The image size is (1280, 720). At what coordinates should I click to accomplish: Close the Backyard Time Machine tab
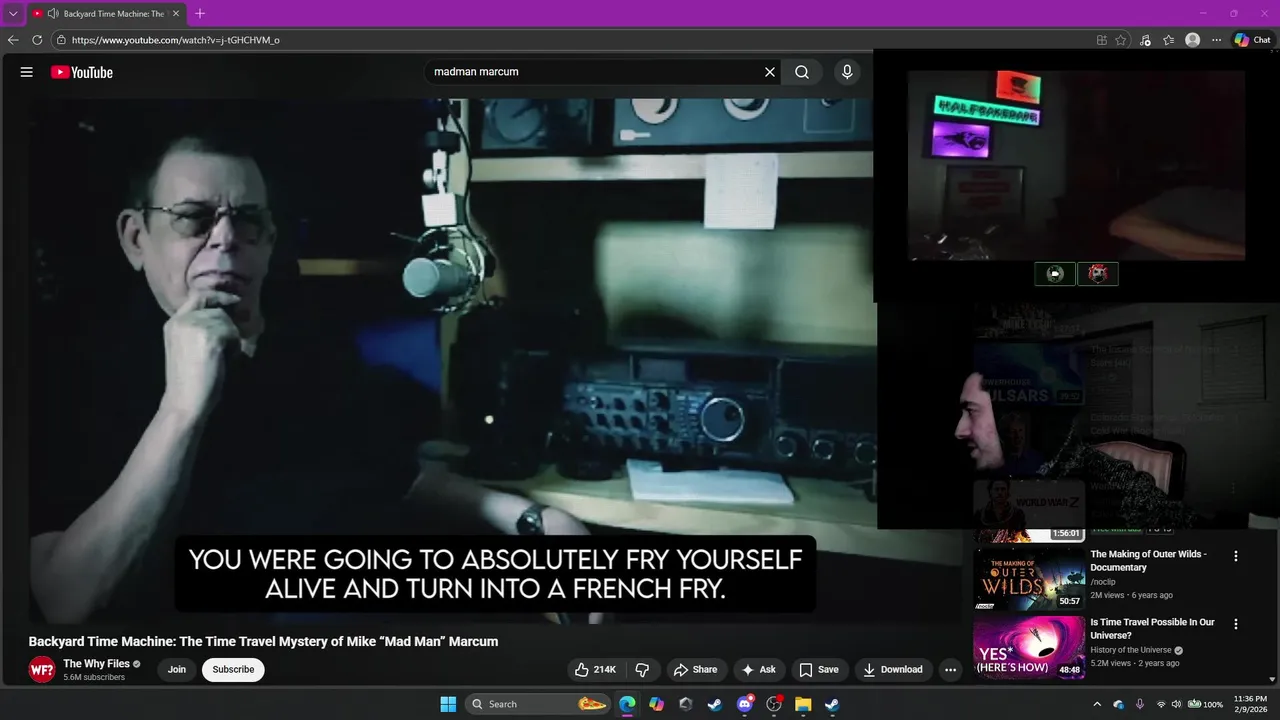click(176, 14)
